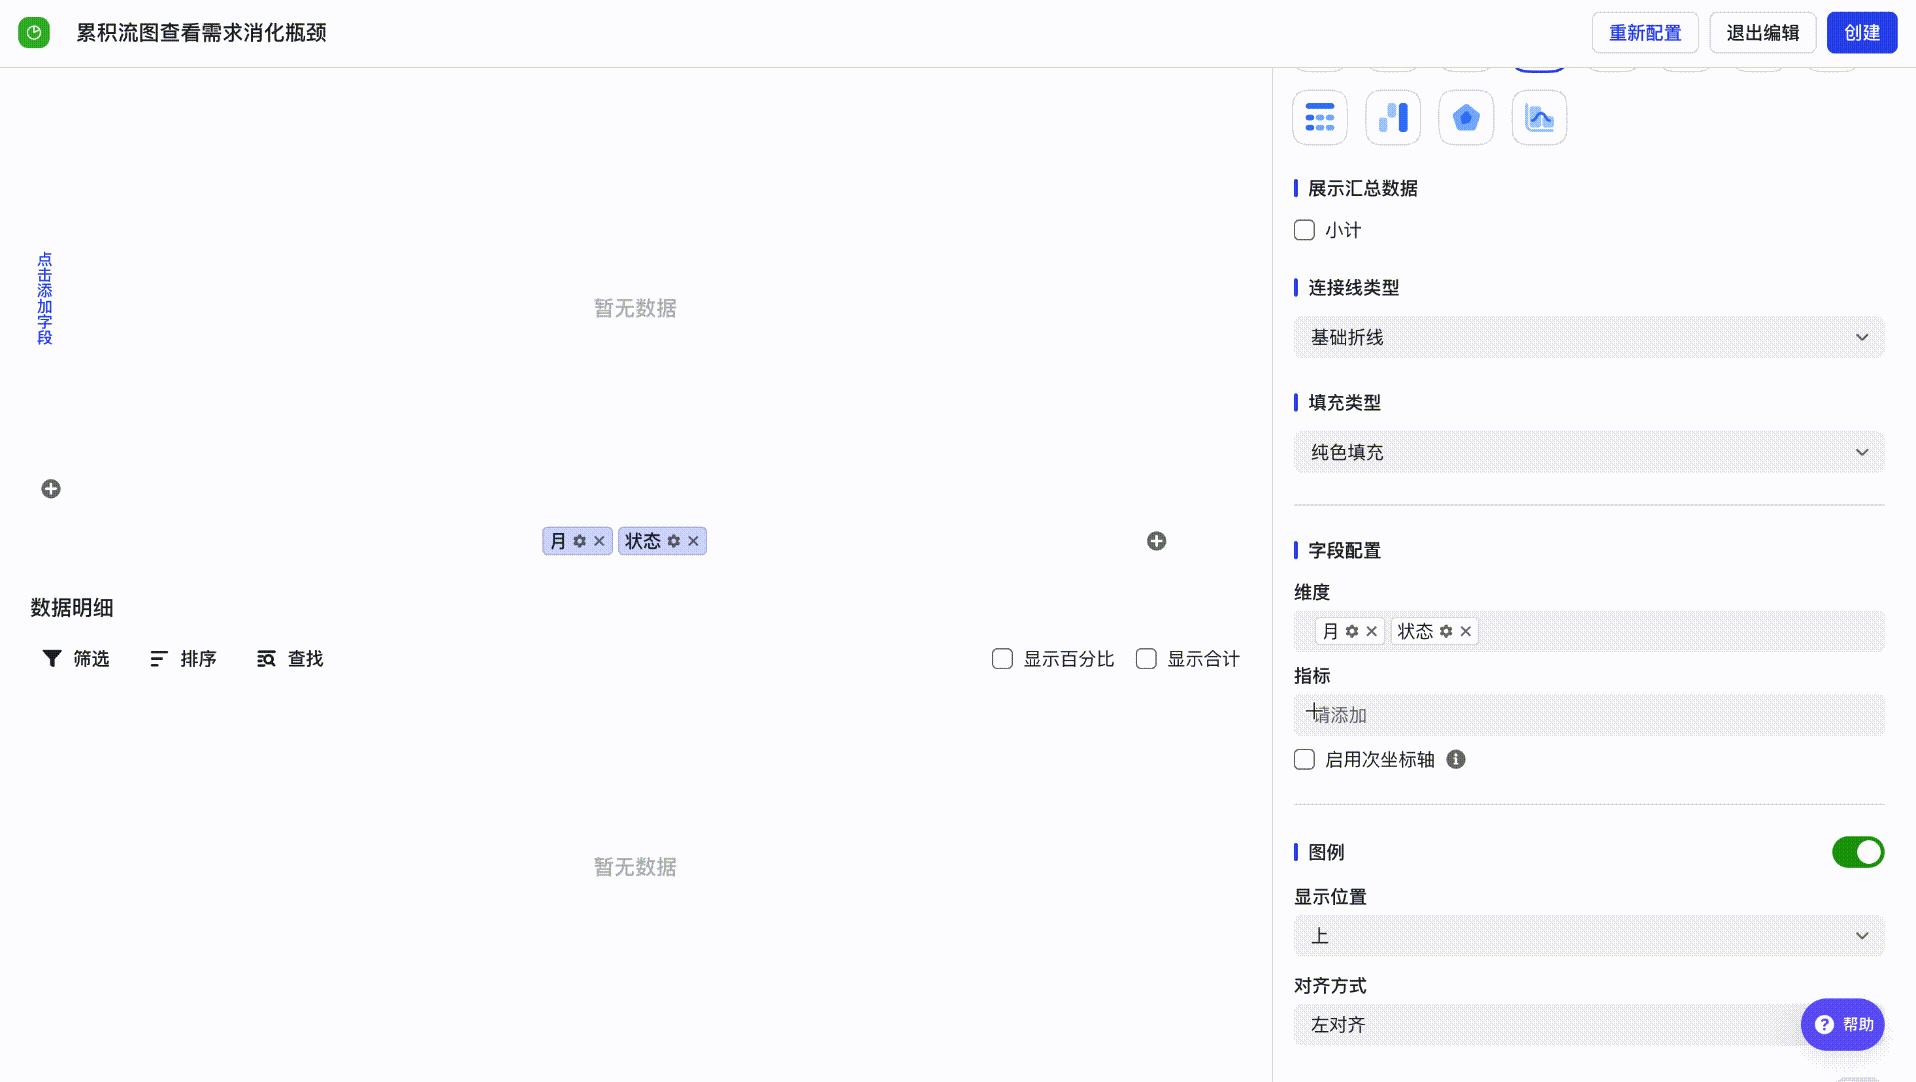The width and height of the screenshot is (1916, 1082).
Task: Click the 数据明细 heading
Action: click(x=72, y=608)
